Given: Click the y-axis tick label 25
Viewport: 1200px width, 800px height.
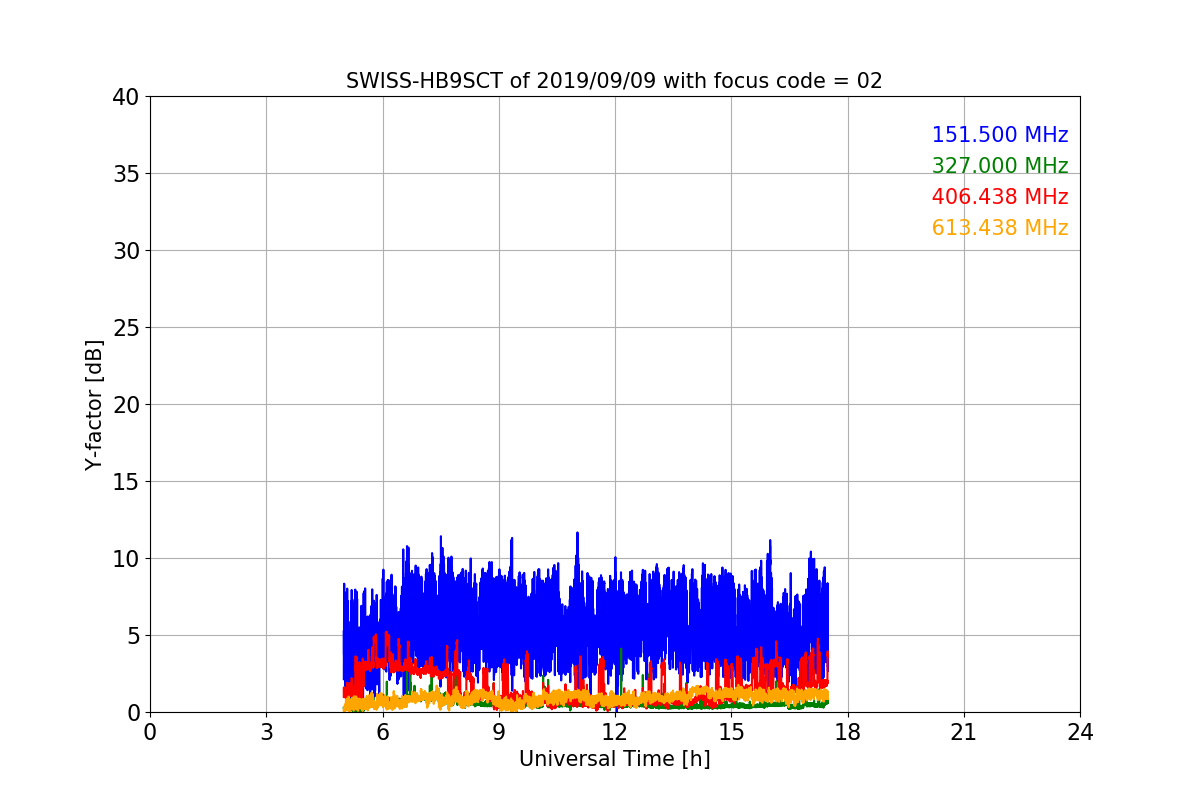Looking at the screenshot, I should [125, 328].
